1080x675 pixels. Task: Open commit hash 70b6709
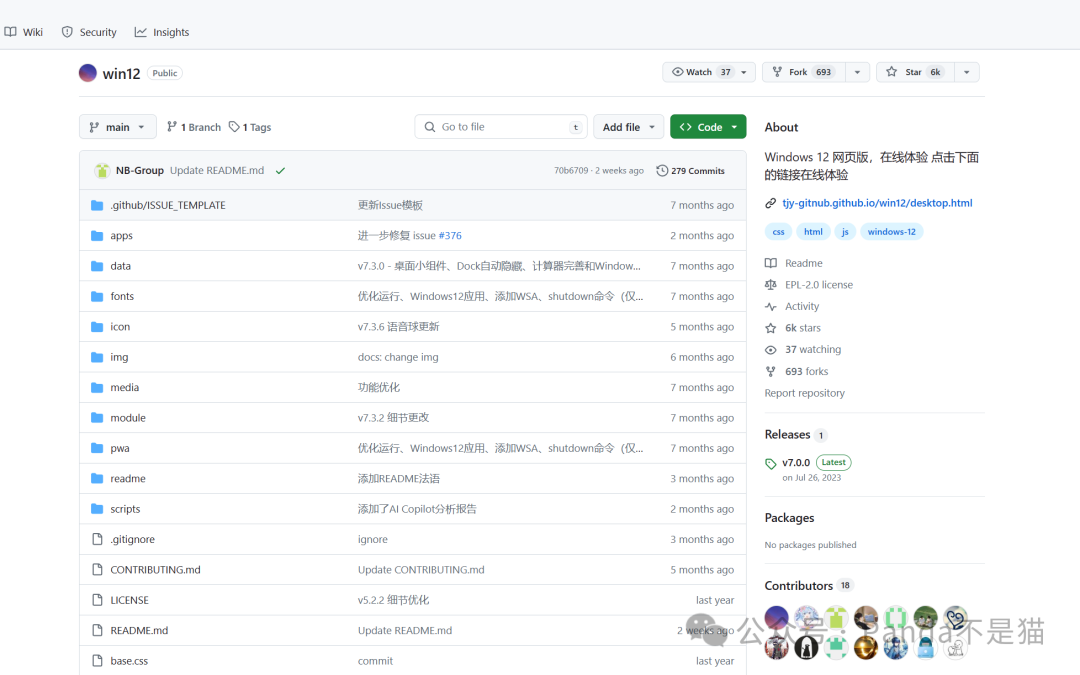[571, 171]
